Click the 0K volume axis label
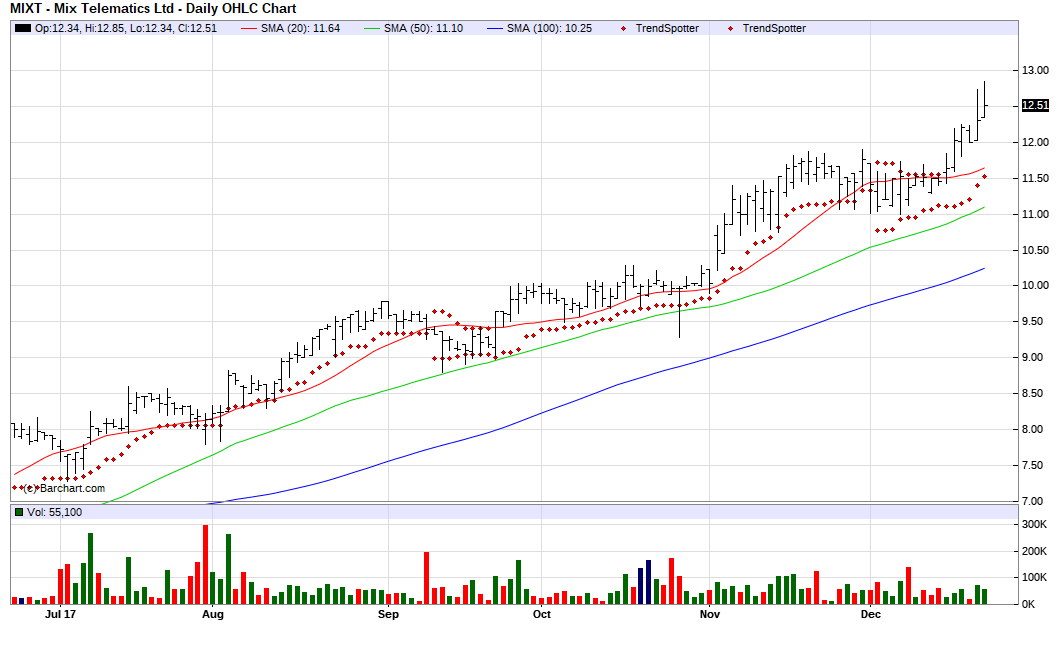Image resolution: width=1060 pixels, height=645 pixels. tap(1028, 604)
